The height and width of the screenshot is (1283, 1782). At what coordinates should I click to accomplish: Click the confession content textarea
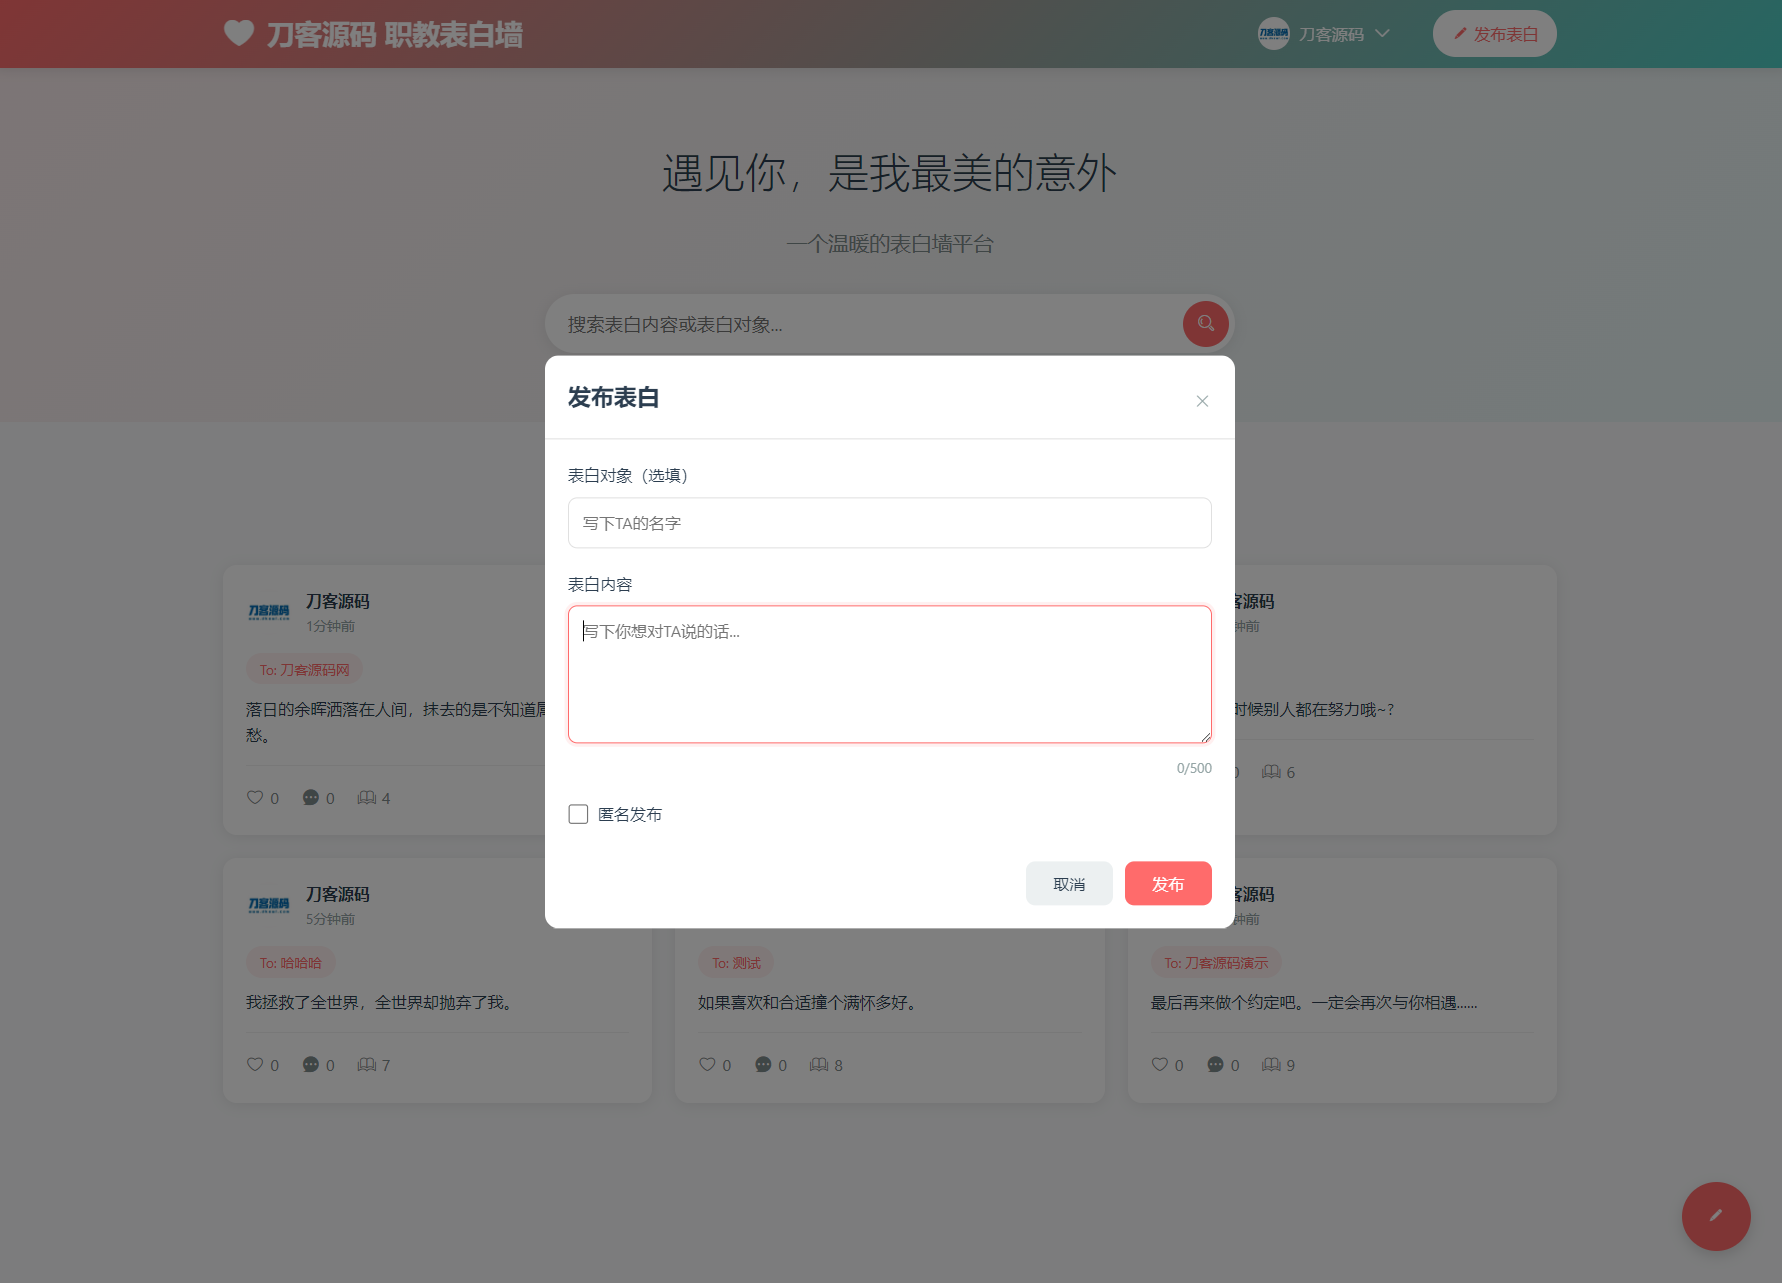point(889,673)
